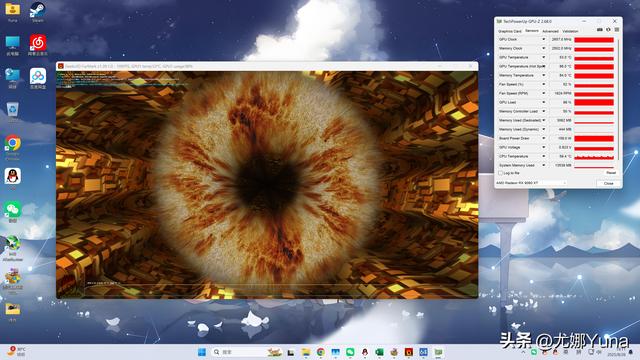Click the GPU Clock red graph
Image resolution: width=640 pixels, height=360 pixels.
pyautogui.click(x=594, y=40)
